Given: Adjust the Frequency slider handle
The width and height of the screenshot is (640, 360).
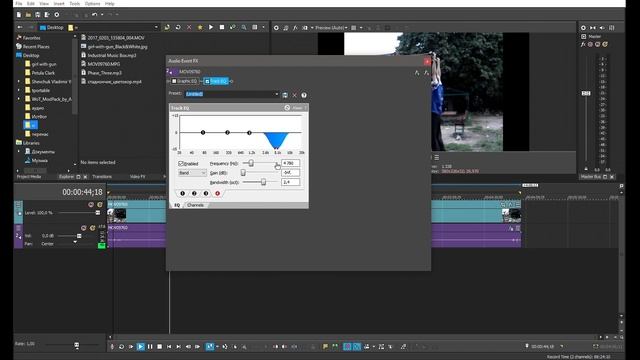Looking at the screenshot, I should tap(251, 163).
